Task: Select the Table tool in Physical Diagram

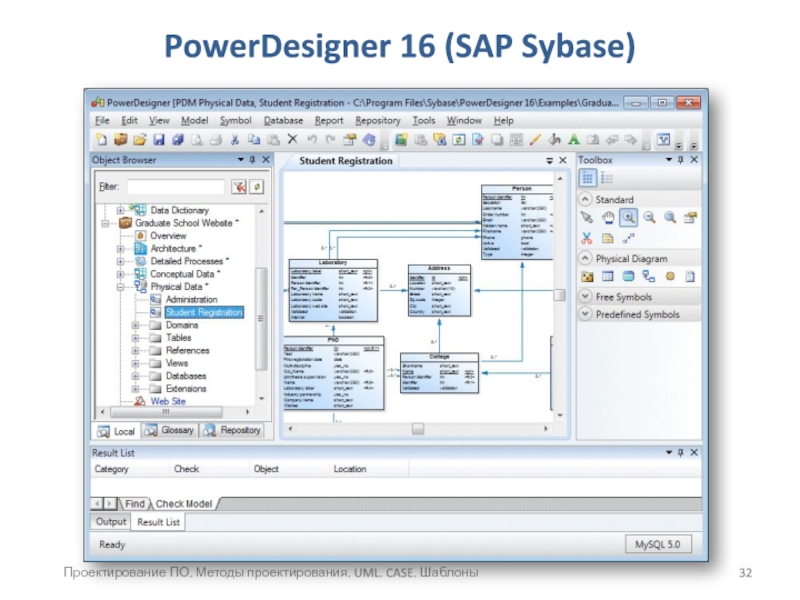Action: click(608, 276)
